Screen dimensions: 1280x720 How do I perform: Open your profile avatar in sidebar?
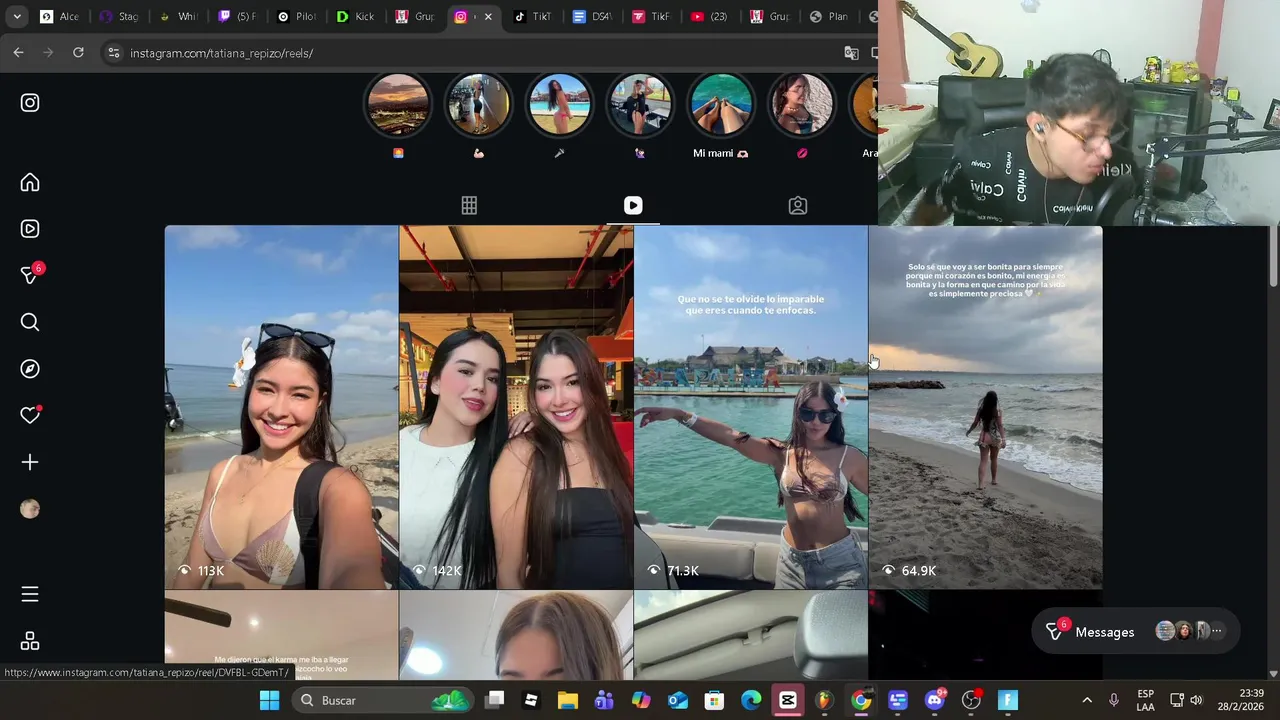(30, 509)
